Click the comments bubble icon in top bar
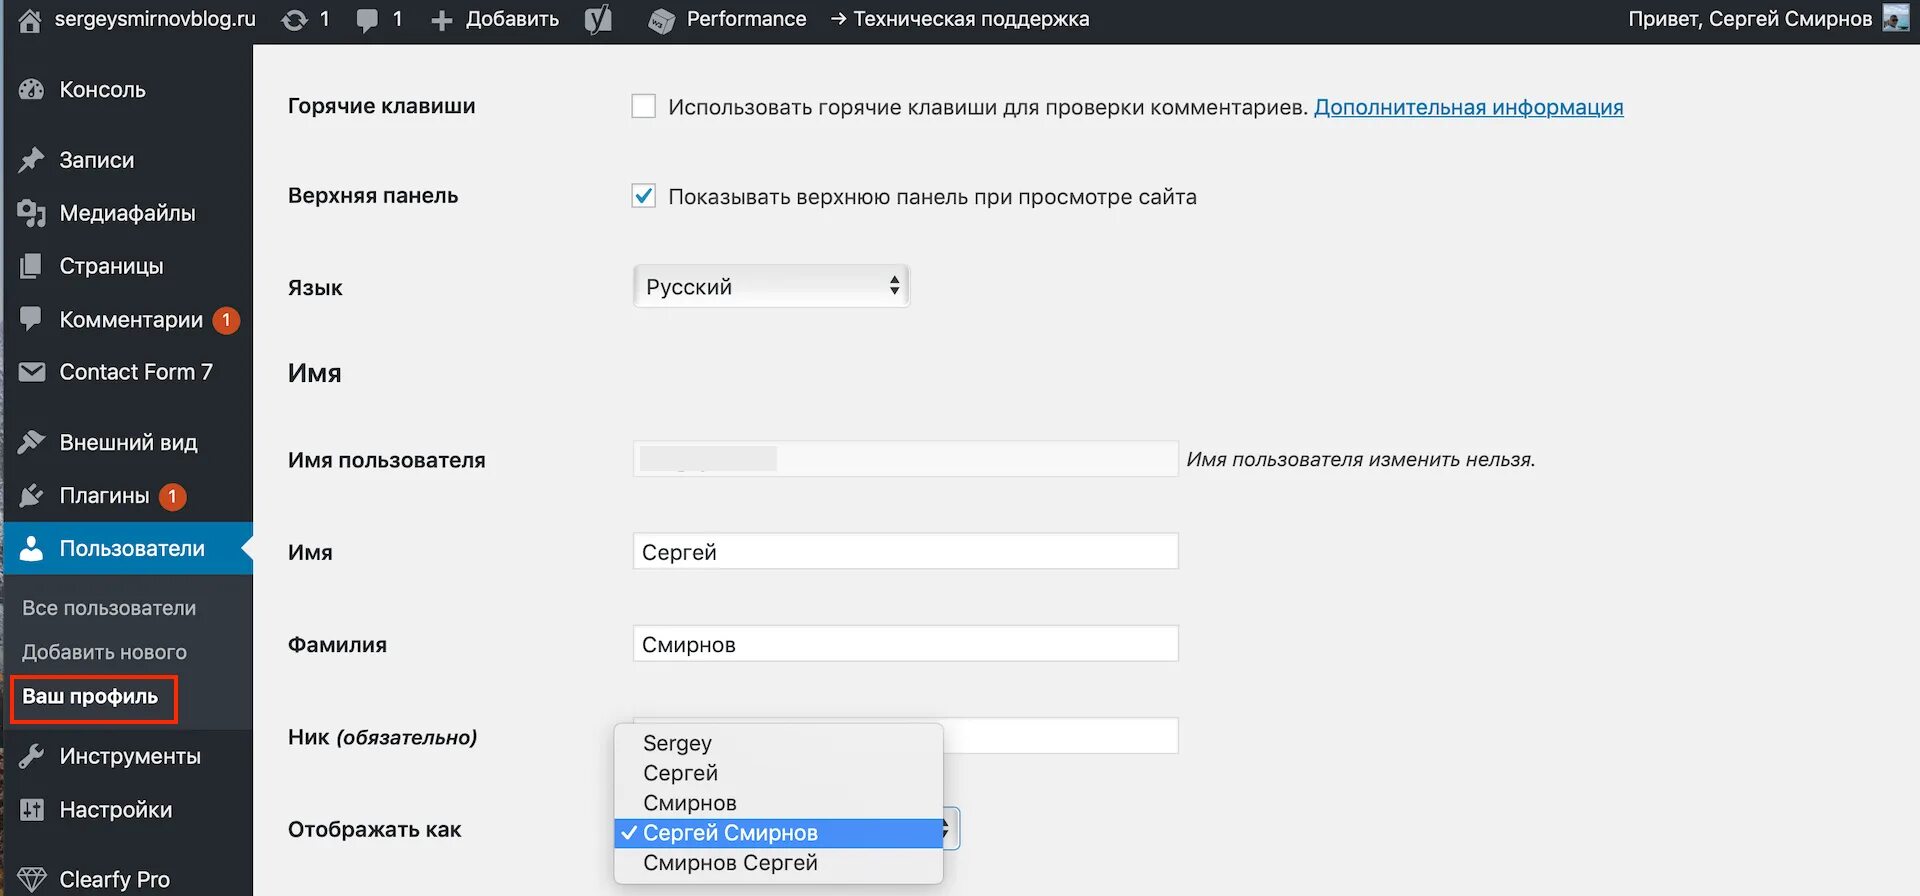 point(367,20)
